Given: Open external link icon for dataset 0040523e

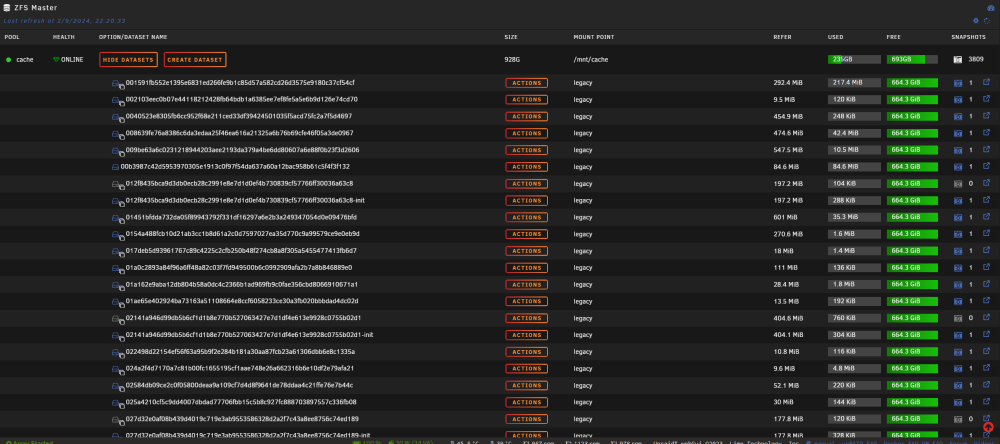Looking at the screenshot, I should (986, 116).
